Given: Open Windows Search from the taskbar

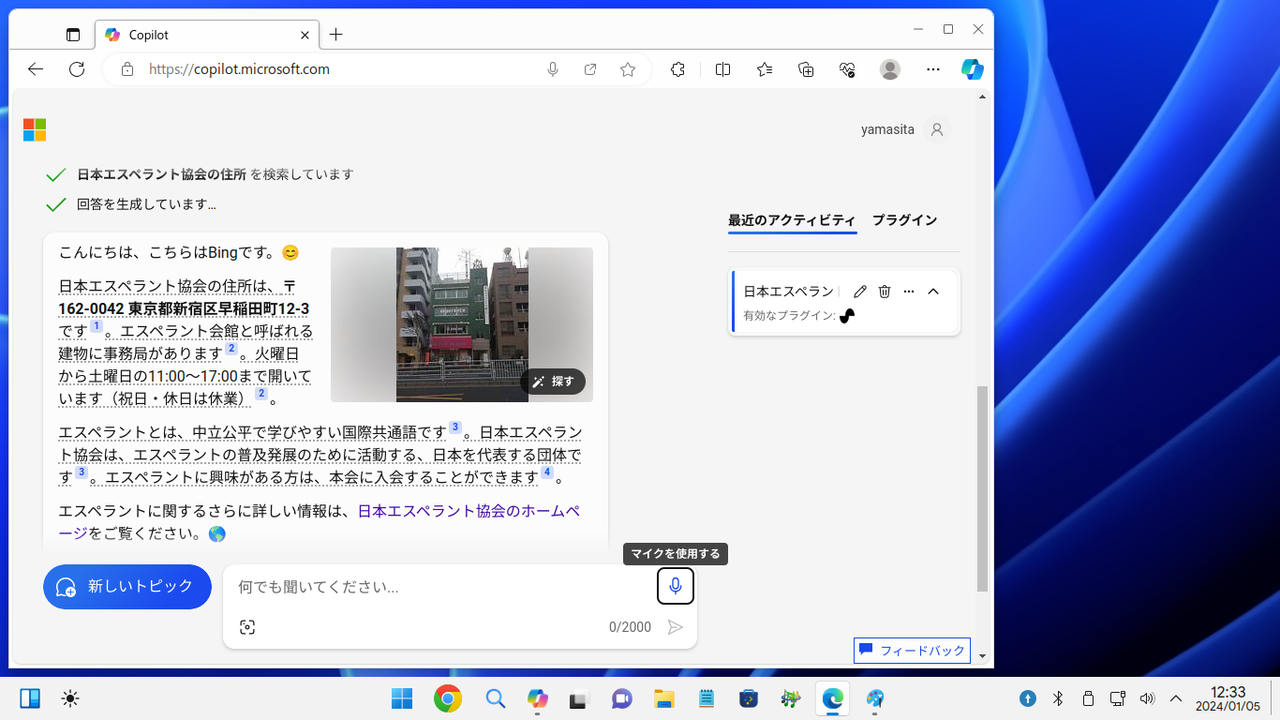Looking at the screenshot, I should pyautogui.click(x=494, y=699).
